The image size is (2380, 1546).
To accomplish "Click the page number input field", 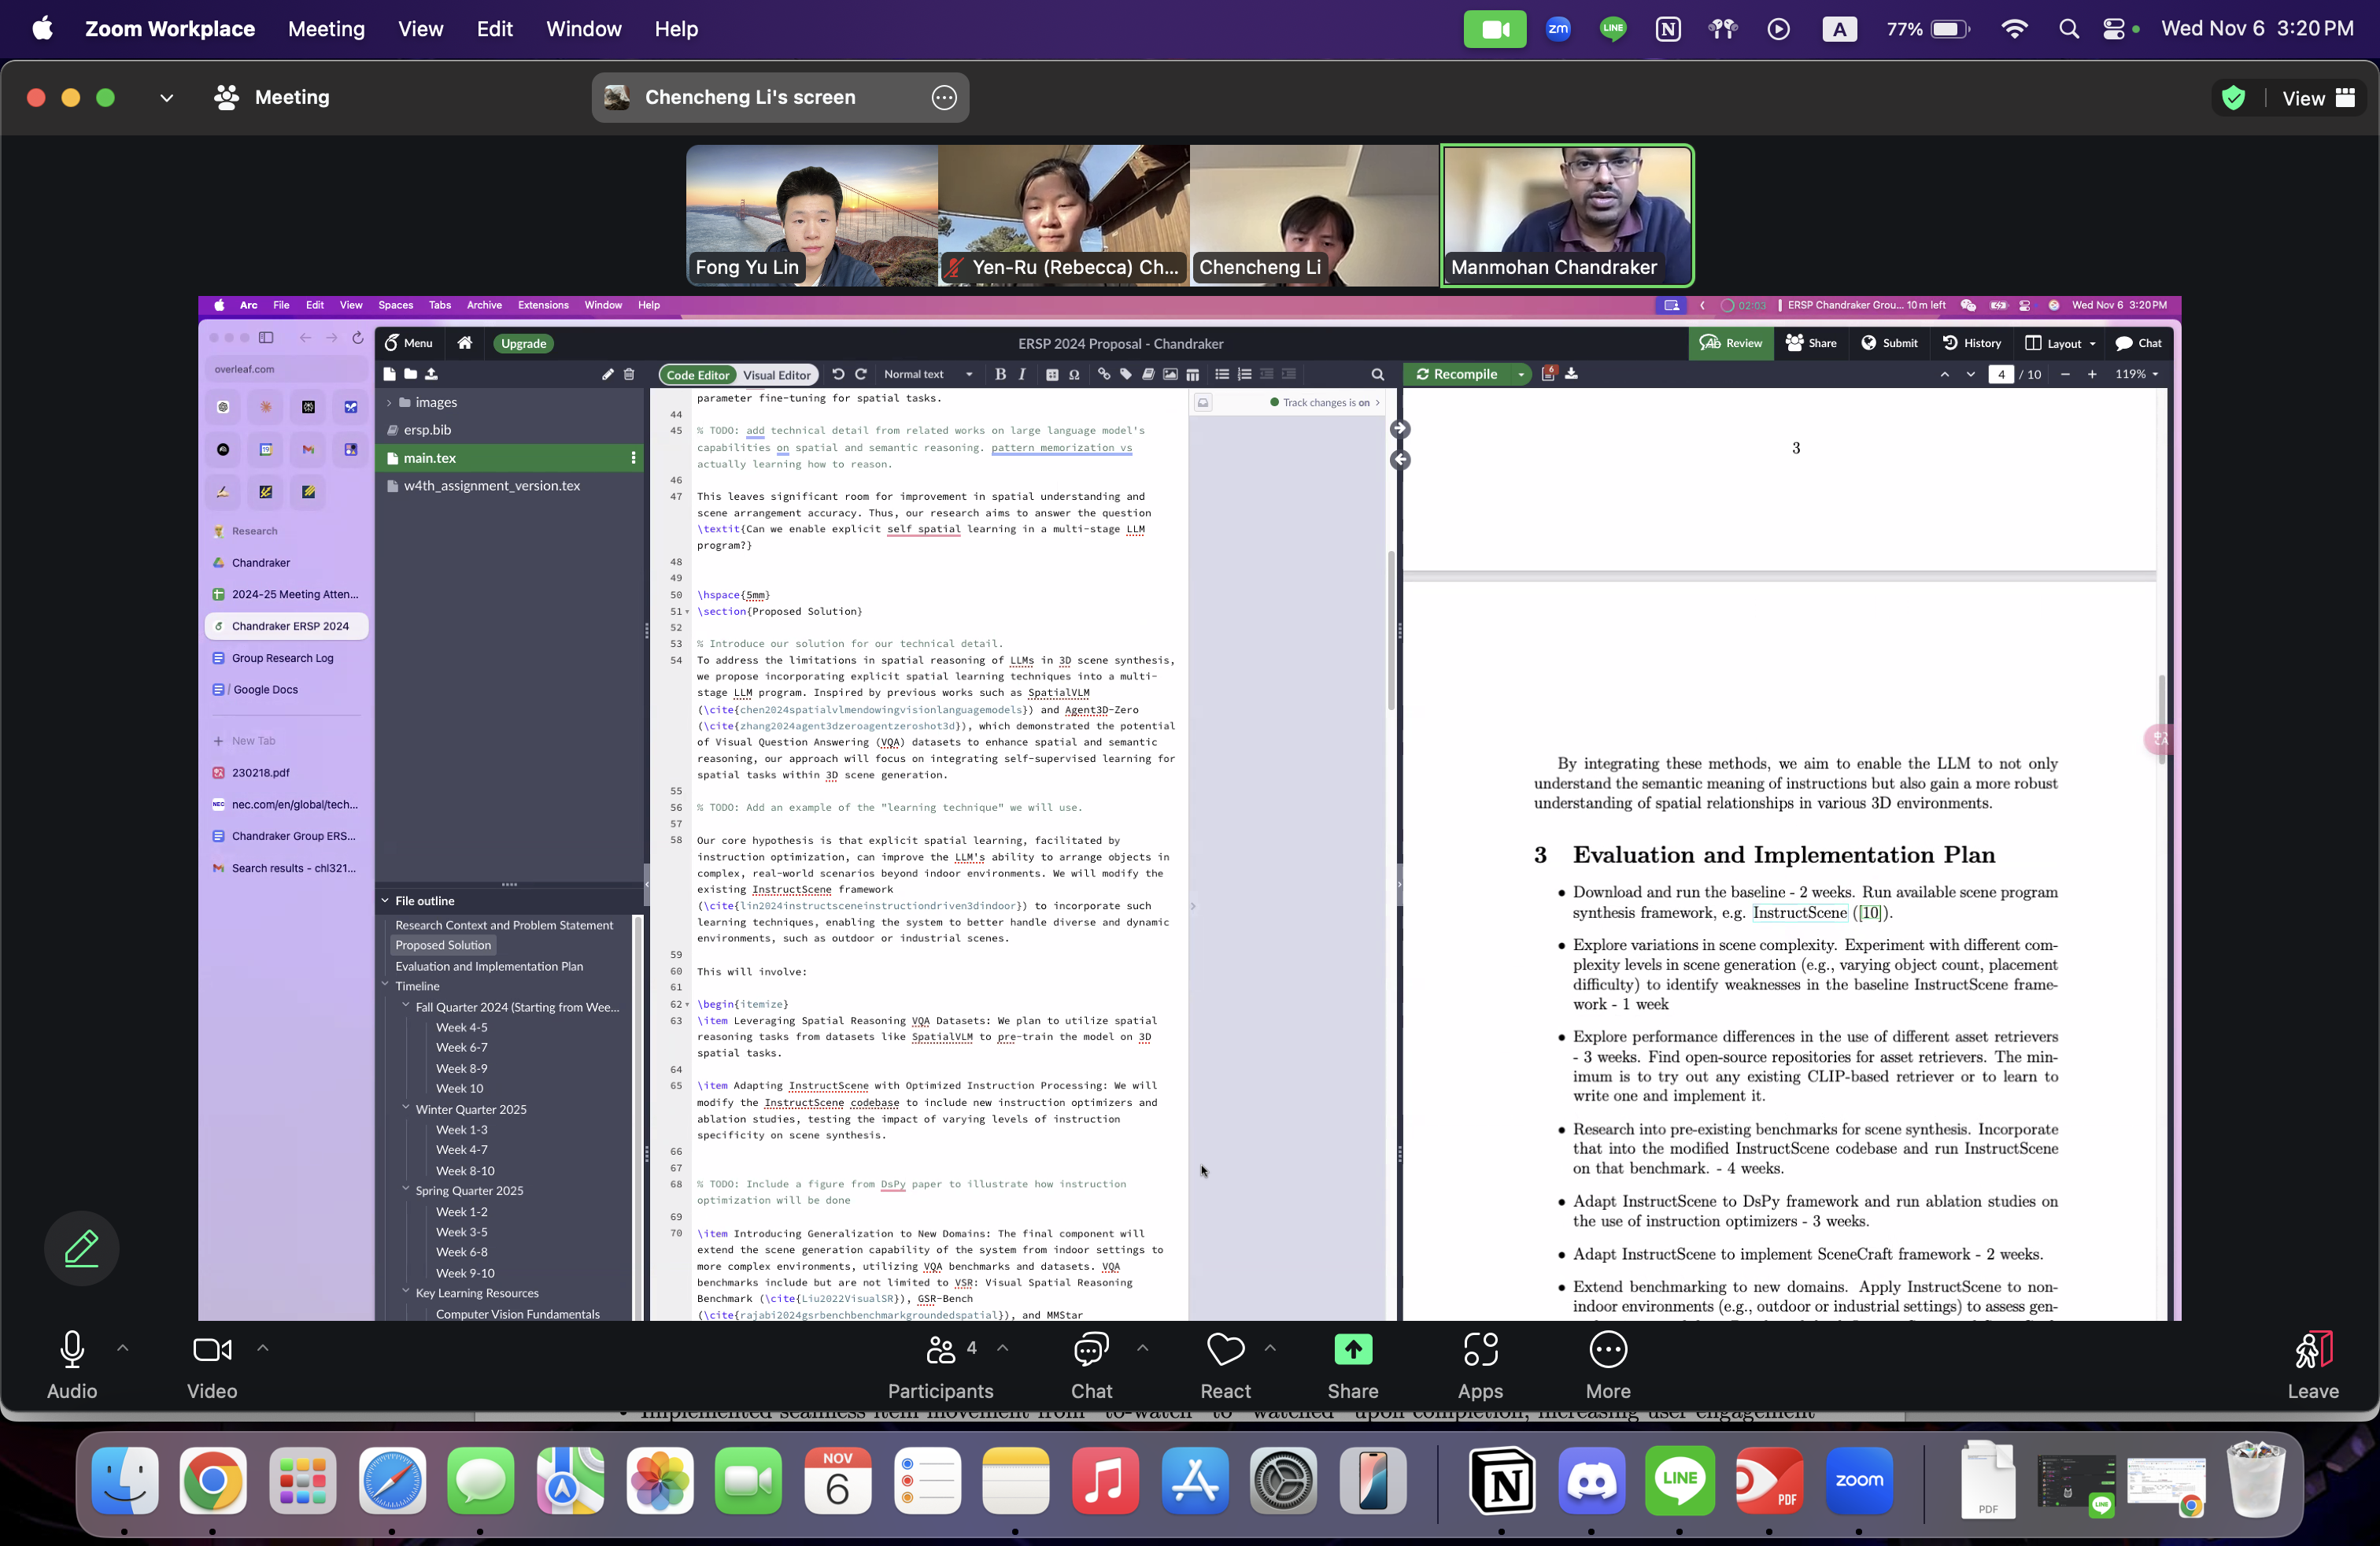I will 2002,374.
